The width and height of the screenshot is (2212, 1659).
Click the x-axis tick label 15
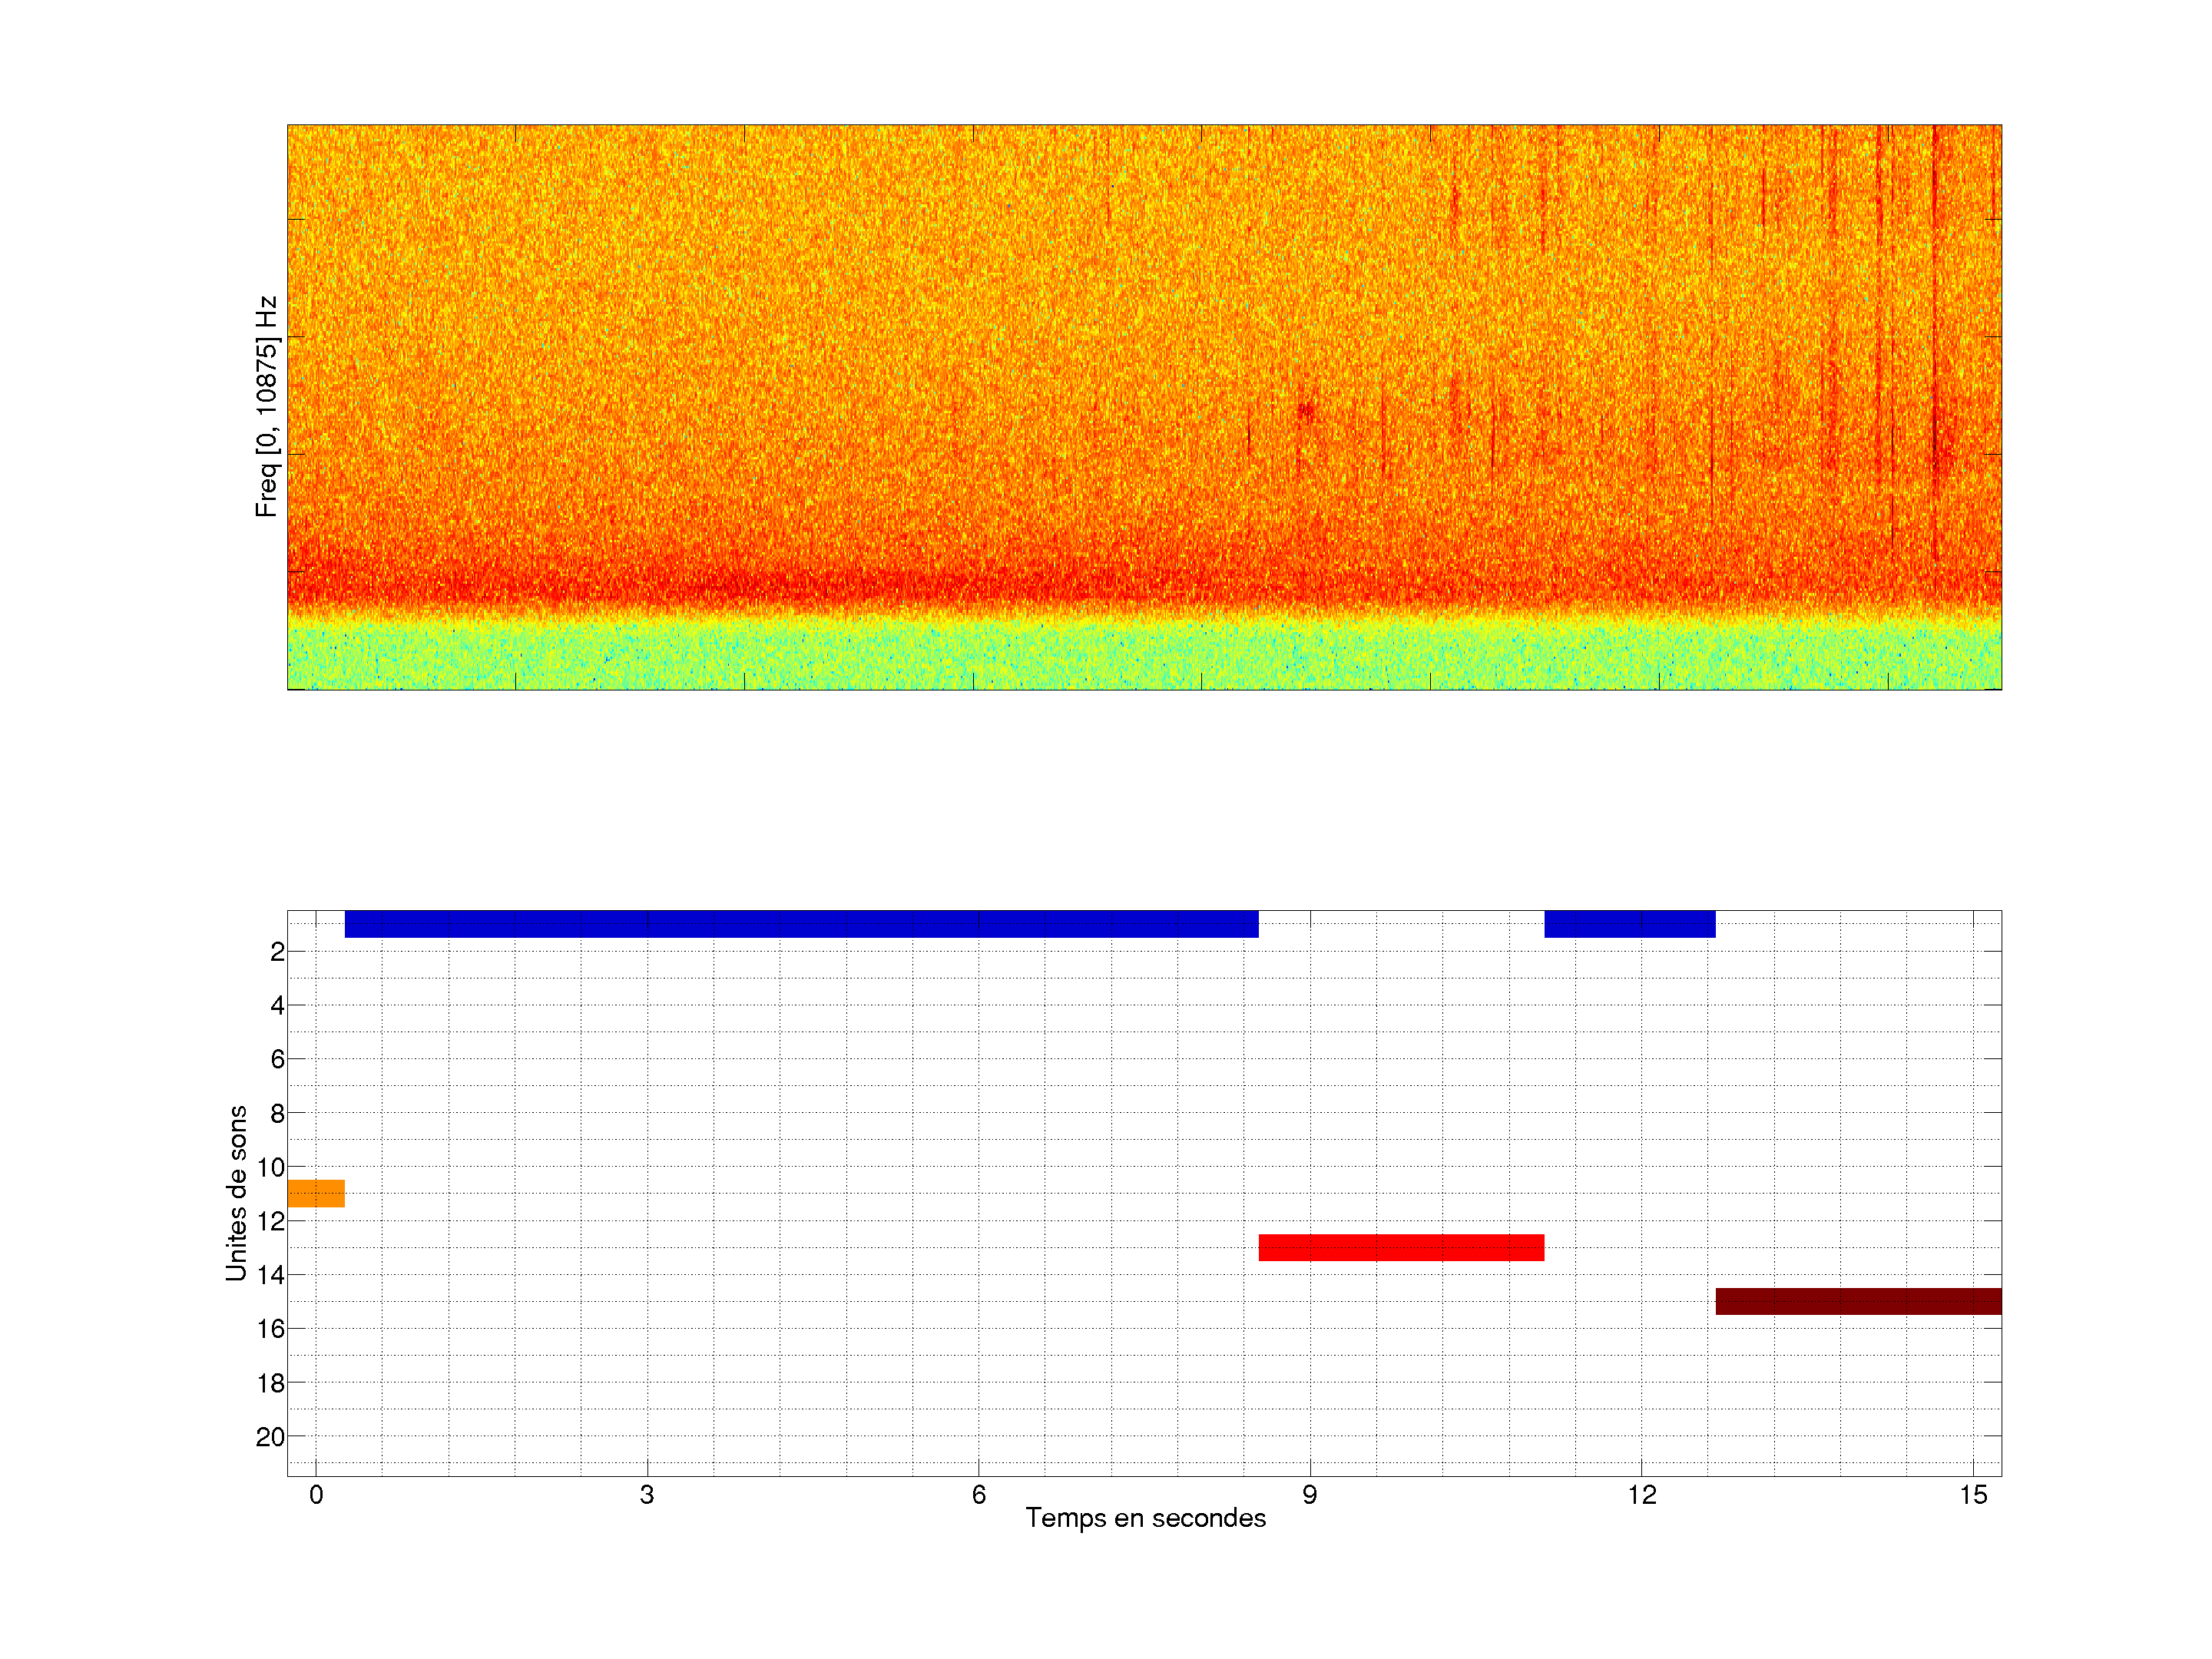(1972, 1495)
